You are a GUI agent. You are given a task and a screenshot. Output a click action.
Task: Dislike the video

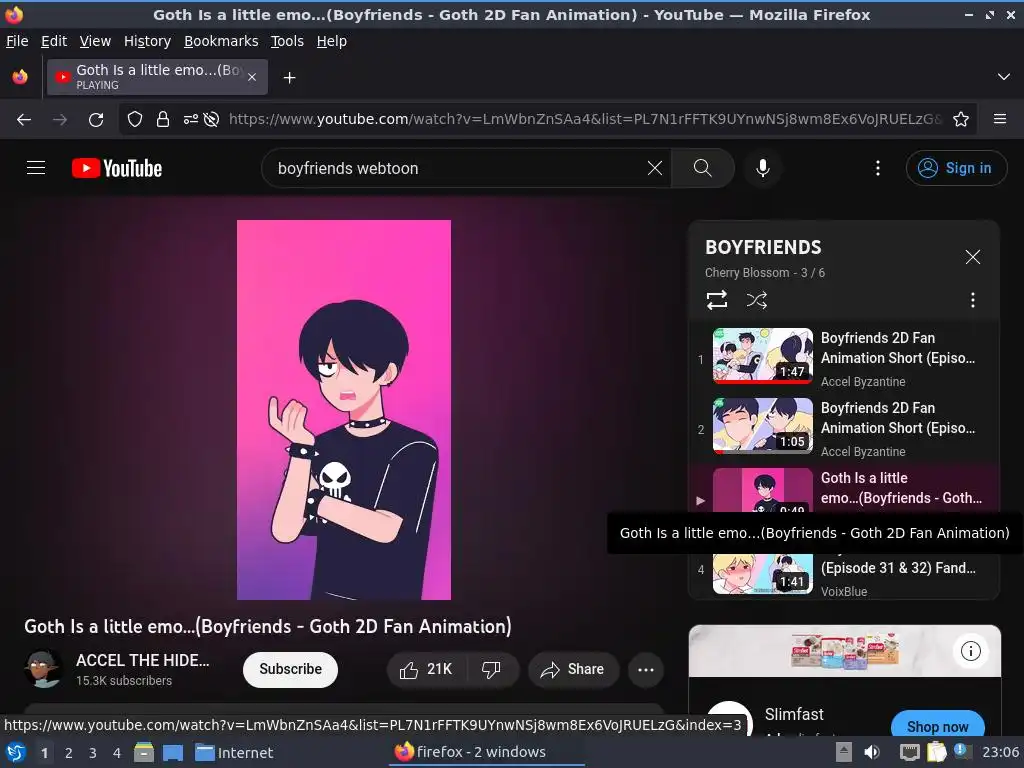[x=492, y=669]
